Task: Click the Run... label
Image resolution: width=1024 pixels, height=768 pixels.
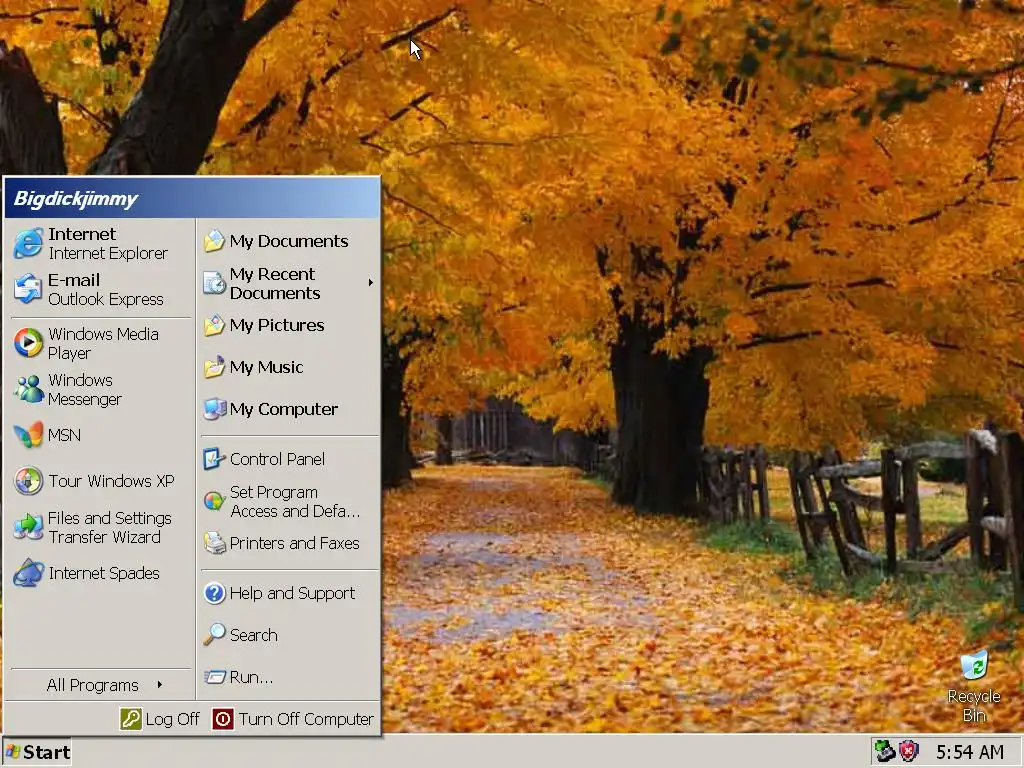Action: coord(251,677)
